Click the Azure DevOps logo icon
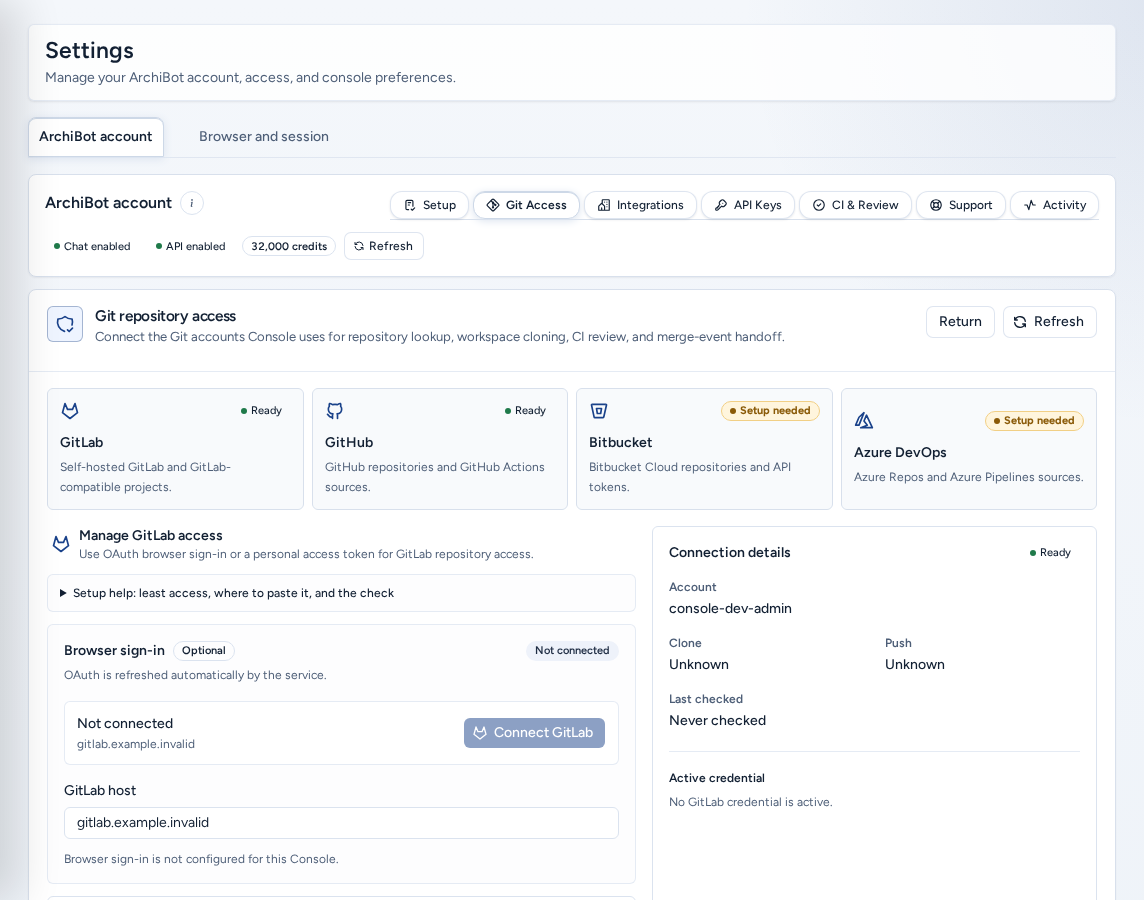Viewport: 1144px width, 900px height. point(864,421)
